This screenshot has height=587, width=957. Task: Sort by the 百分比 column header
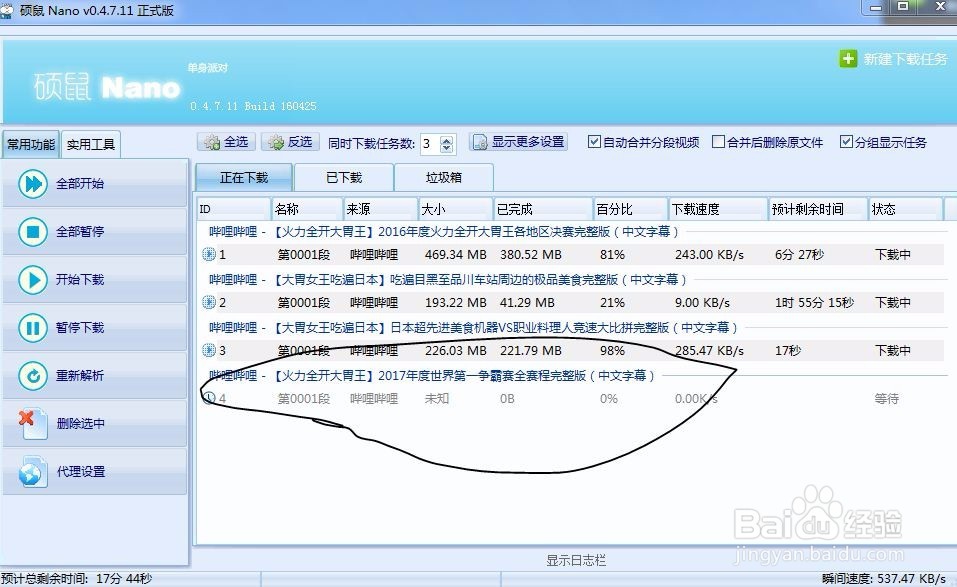click(630, 209)
